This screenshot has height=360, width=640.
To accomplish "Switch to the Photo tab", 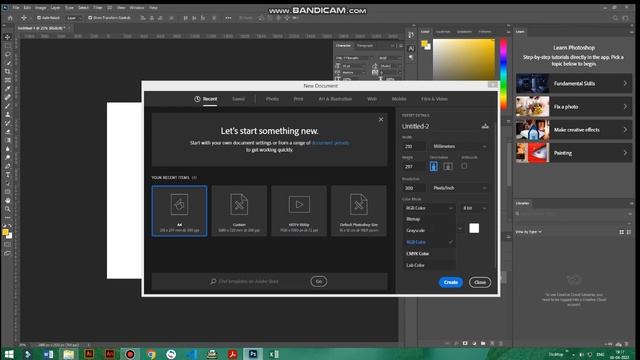I will point(272,99).
